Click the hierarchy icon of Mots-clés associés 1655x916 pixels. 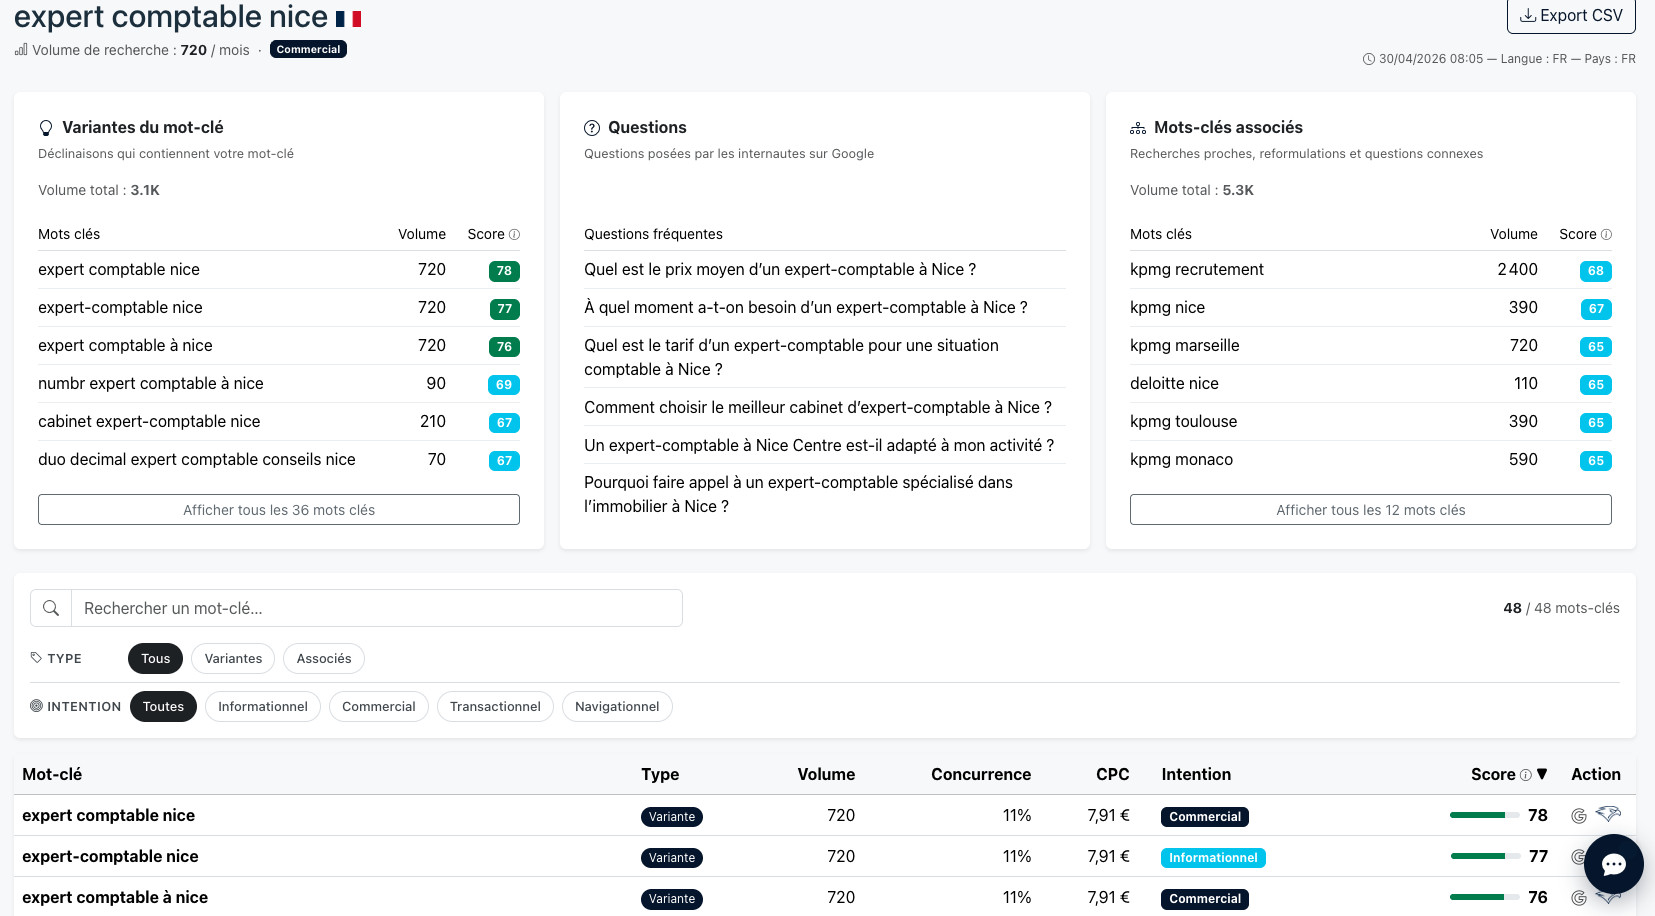[x=1138, y=128]
